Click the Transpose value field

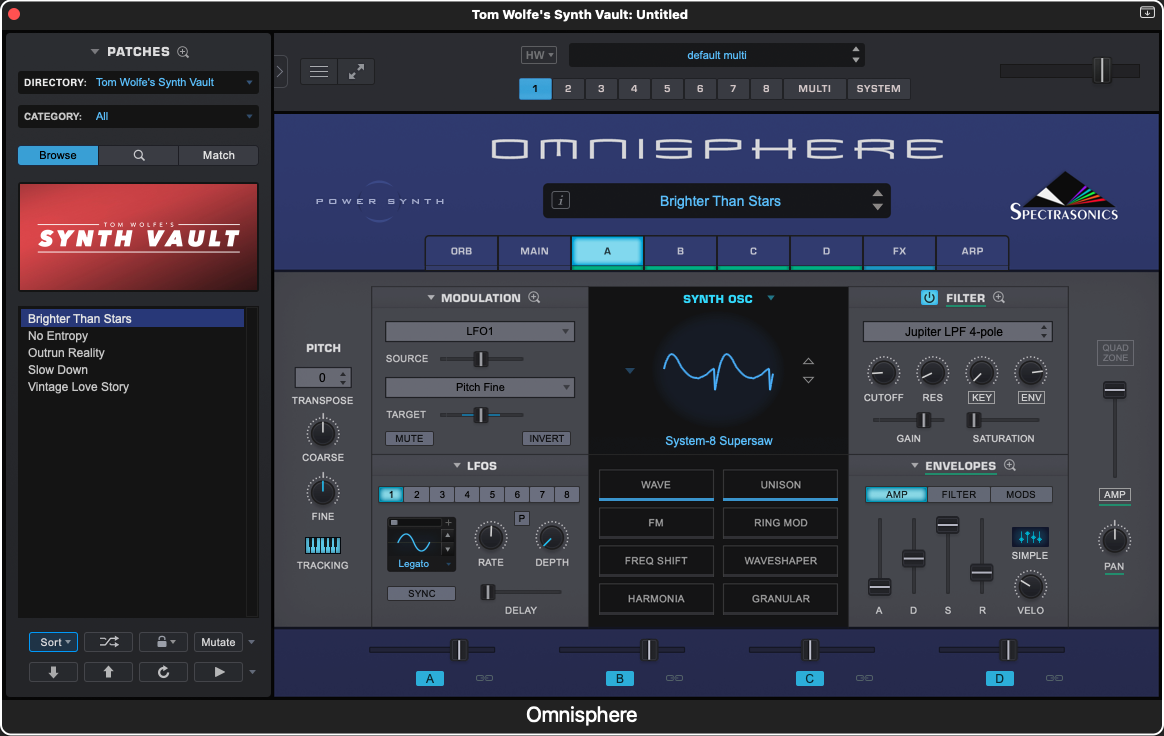[x=322, y=377]
